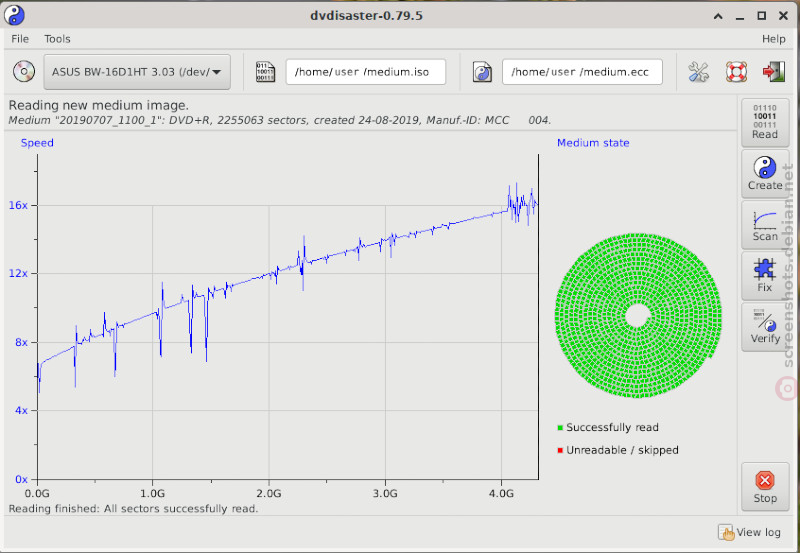Click the 12x speed axis label
This screenshot has height=553, width=800.
(x=18, y=273)
